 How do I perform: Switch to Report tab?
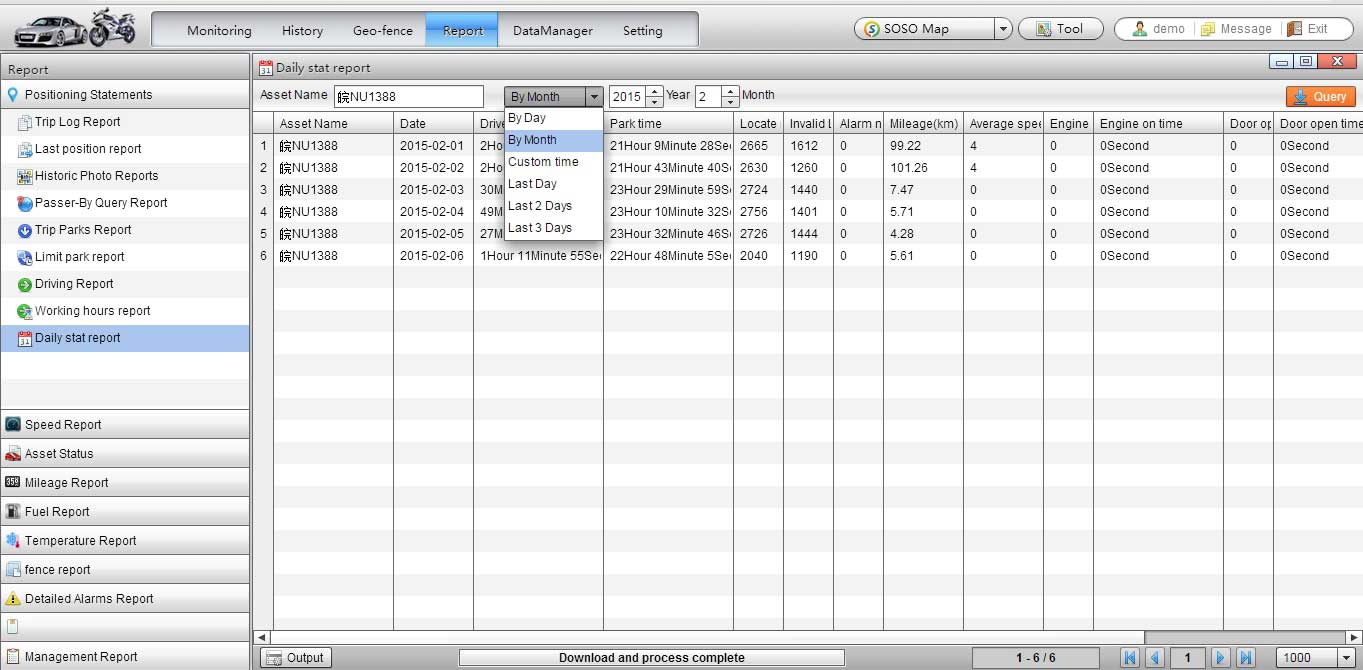[x=463, y=30]
